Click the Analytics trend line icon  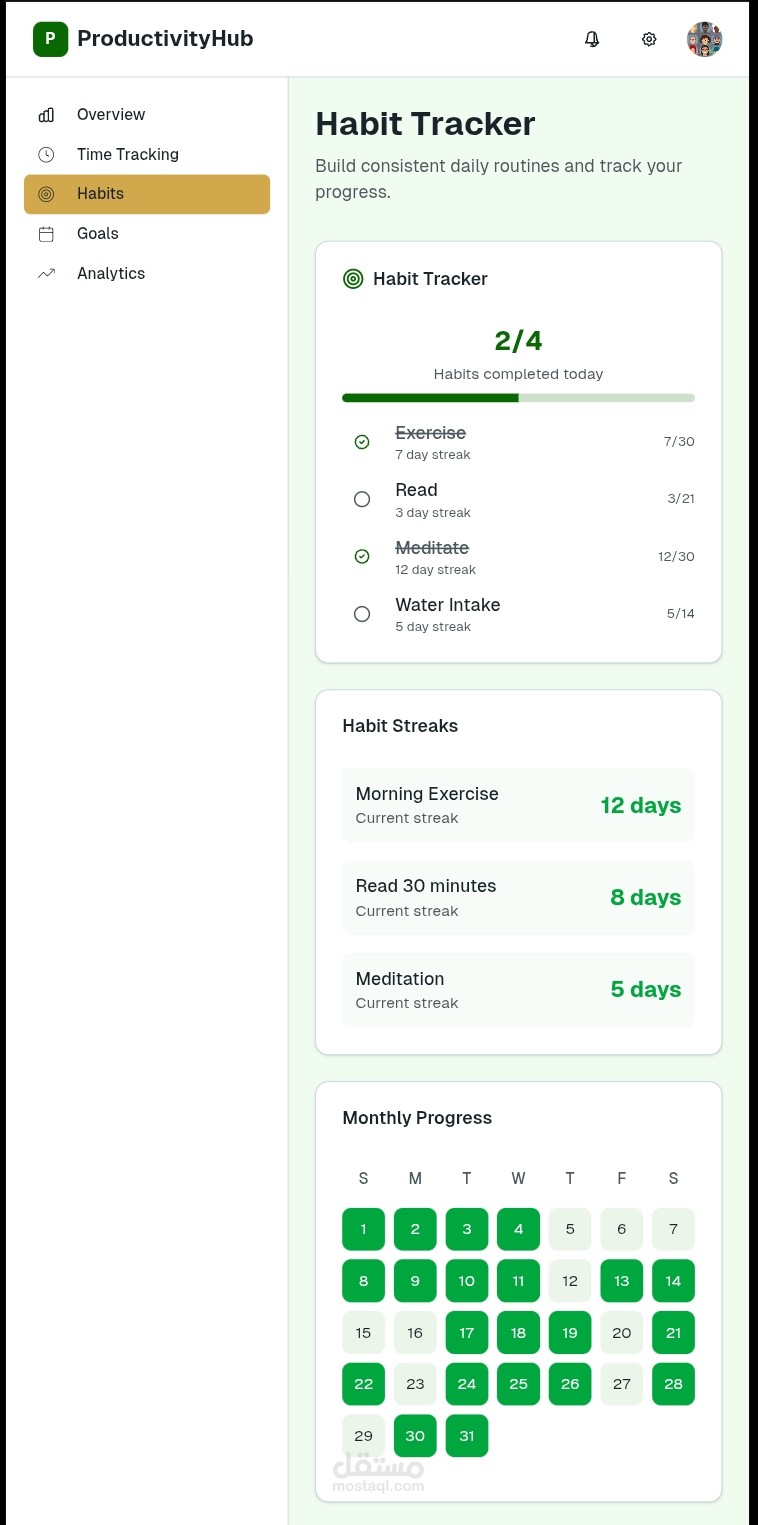[x=46, y=274]
